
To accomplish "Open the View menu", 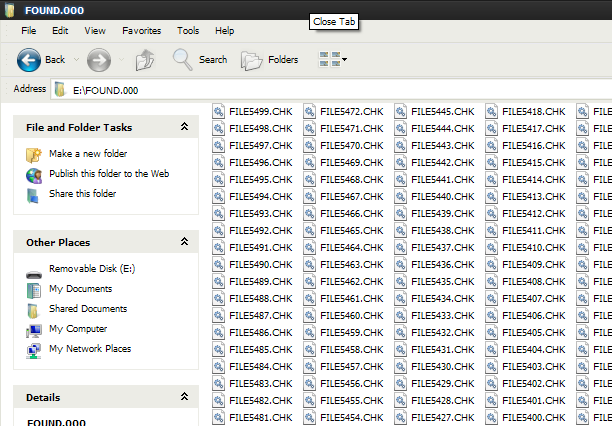I will coord(95,30).
